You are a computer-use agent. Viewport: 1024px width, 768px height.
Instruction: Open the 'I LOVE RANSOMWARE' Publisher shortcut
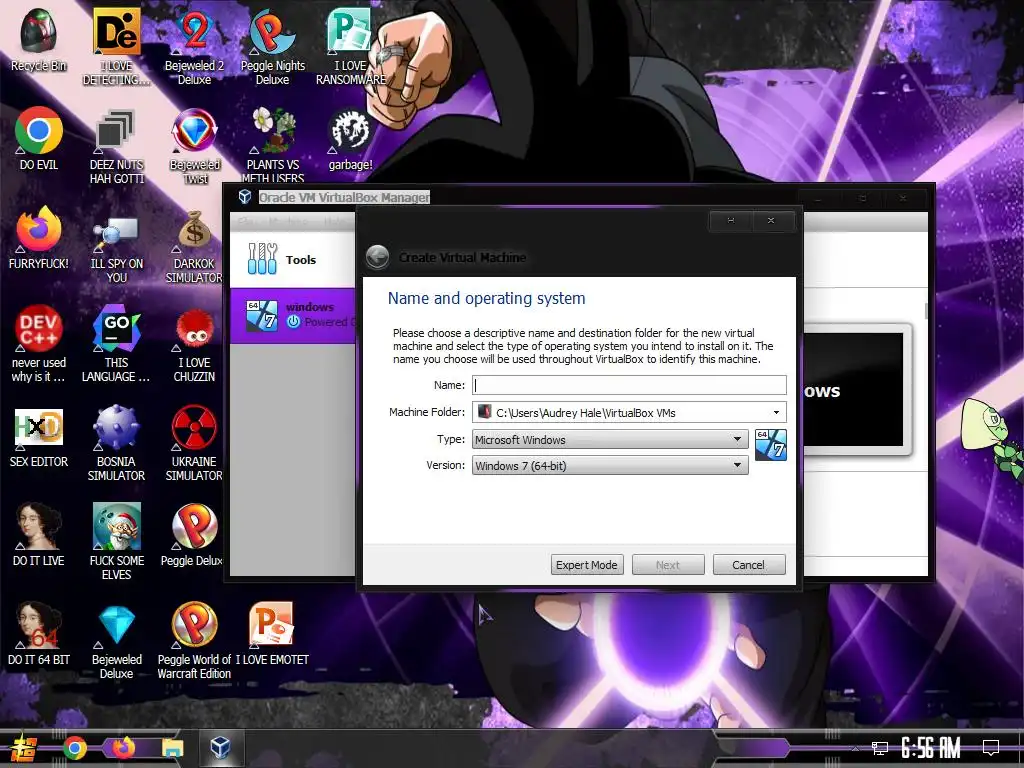tap(350, 47)
